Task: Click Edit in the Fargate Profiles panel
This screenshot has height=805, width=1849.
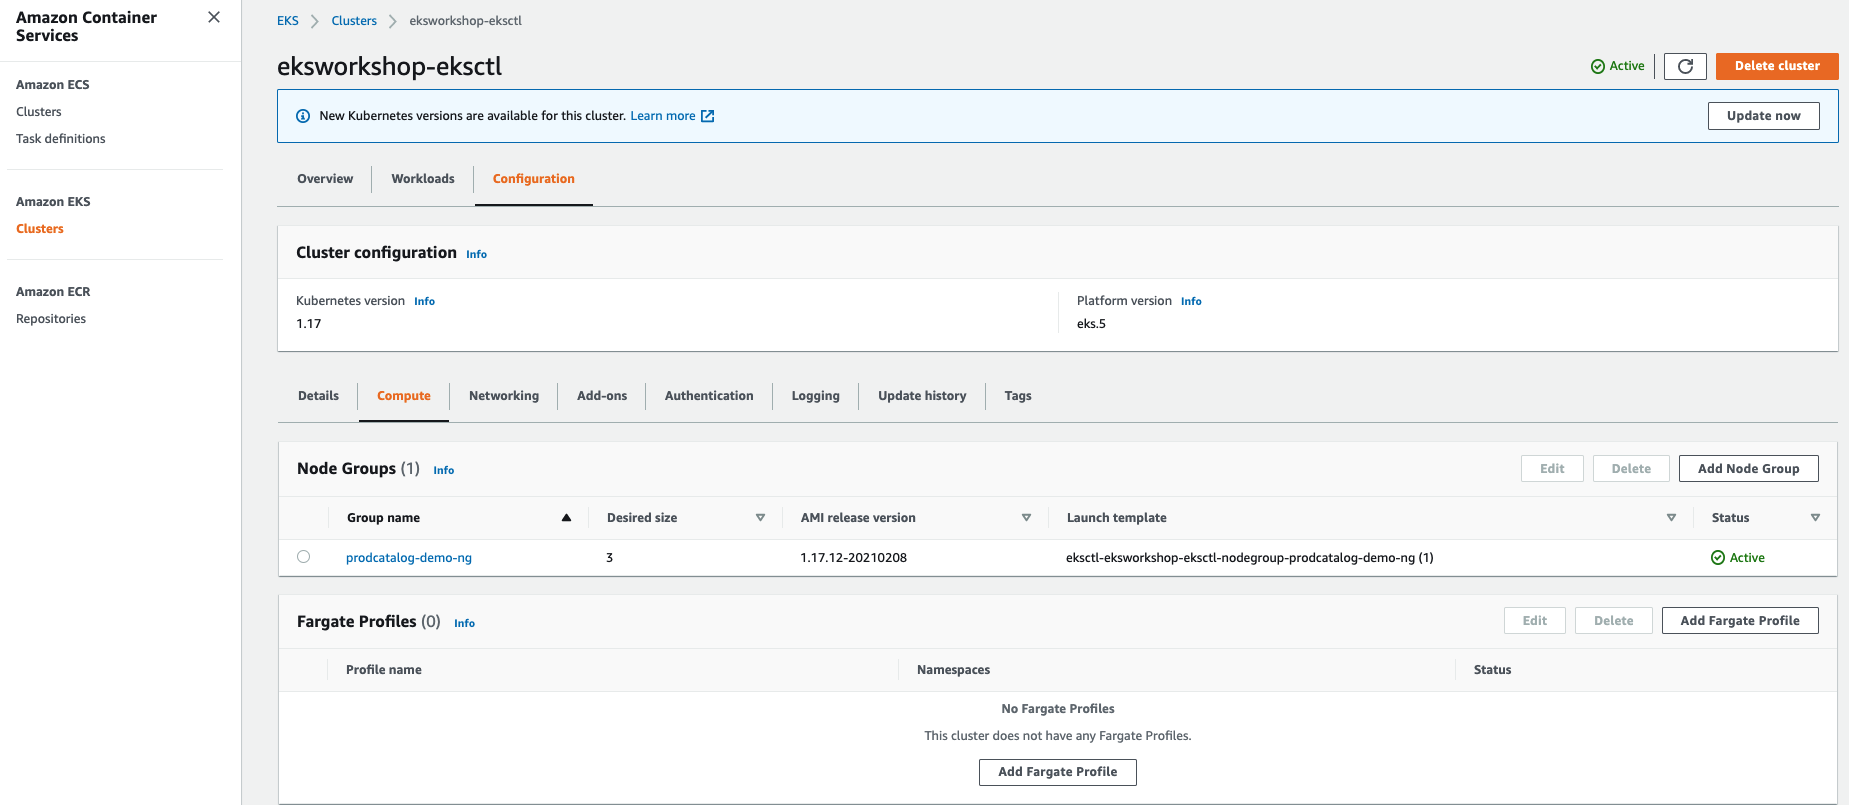Action: [1535, 621]
